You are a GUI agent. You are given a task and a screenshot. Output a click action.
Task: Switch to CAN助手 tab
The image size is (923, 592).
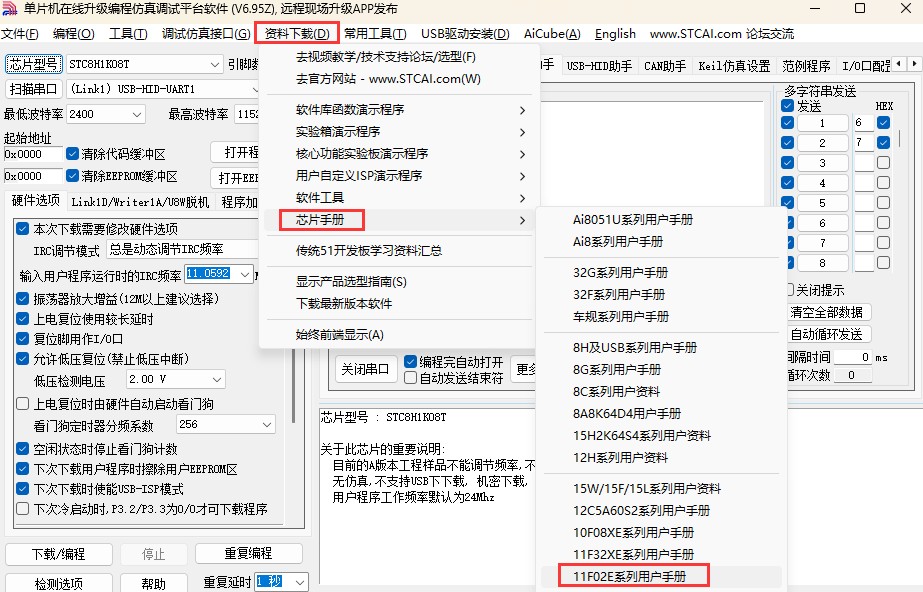point(665,66)
